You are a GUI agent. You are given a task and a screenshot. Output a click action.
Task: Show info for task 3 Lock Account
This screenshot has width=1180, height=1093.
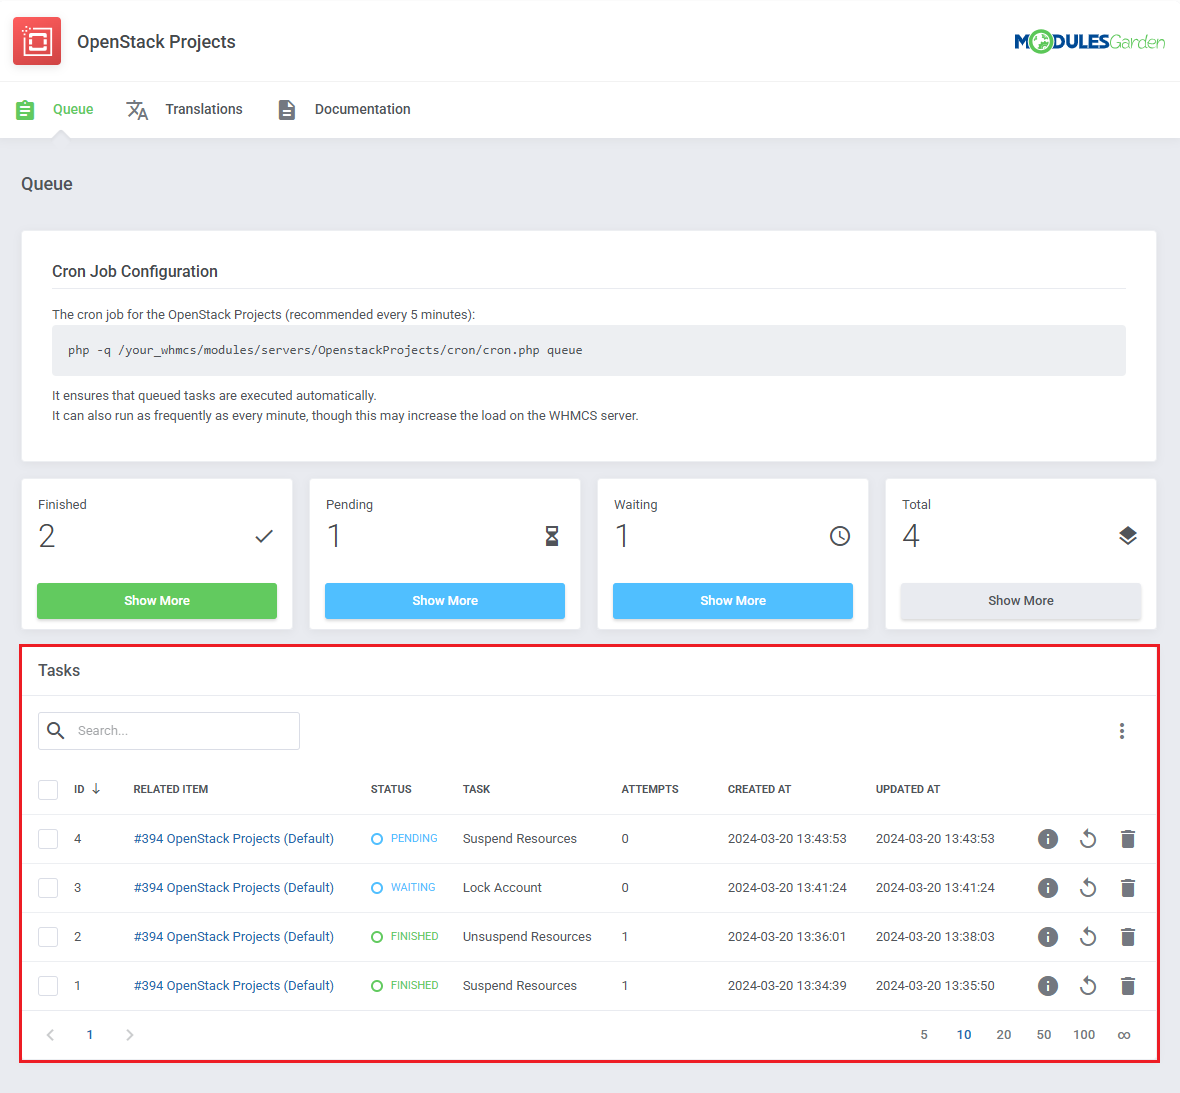(1048, 887)
